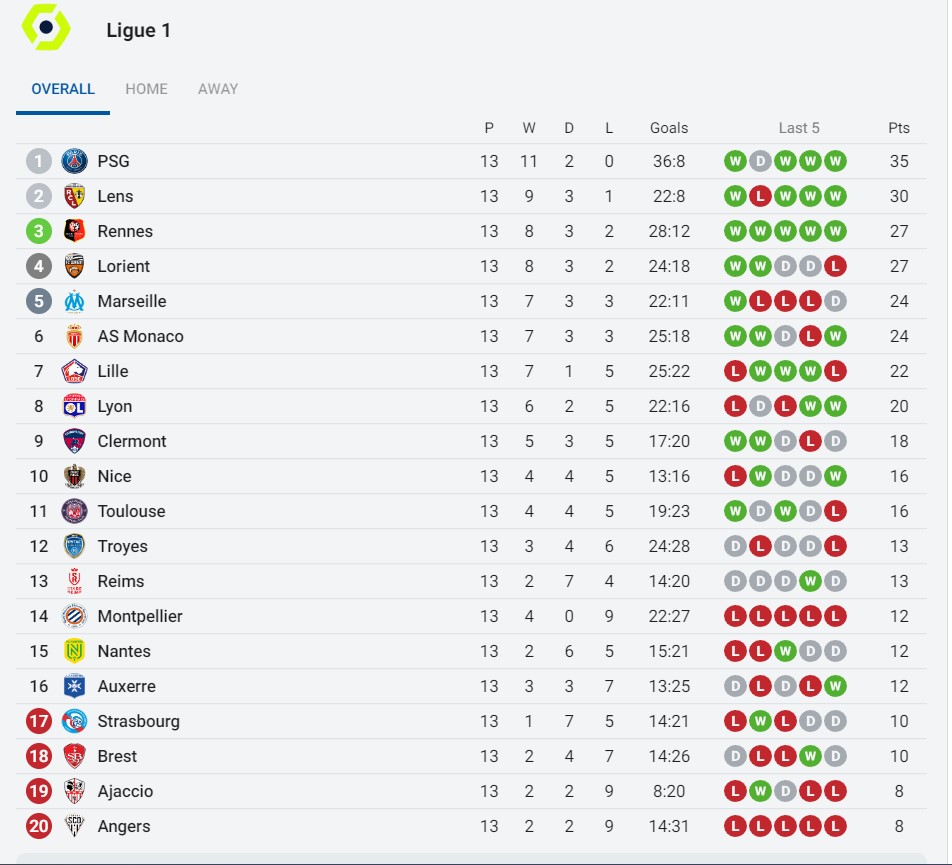Click the Ligue 1 league logo
This screenshot has width=952, height=865.
pyautogui.click(x=46, y=27)
